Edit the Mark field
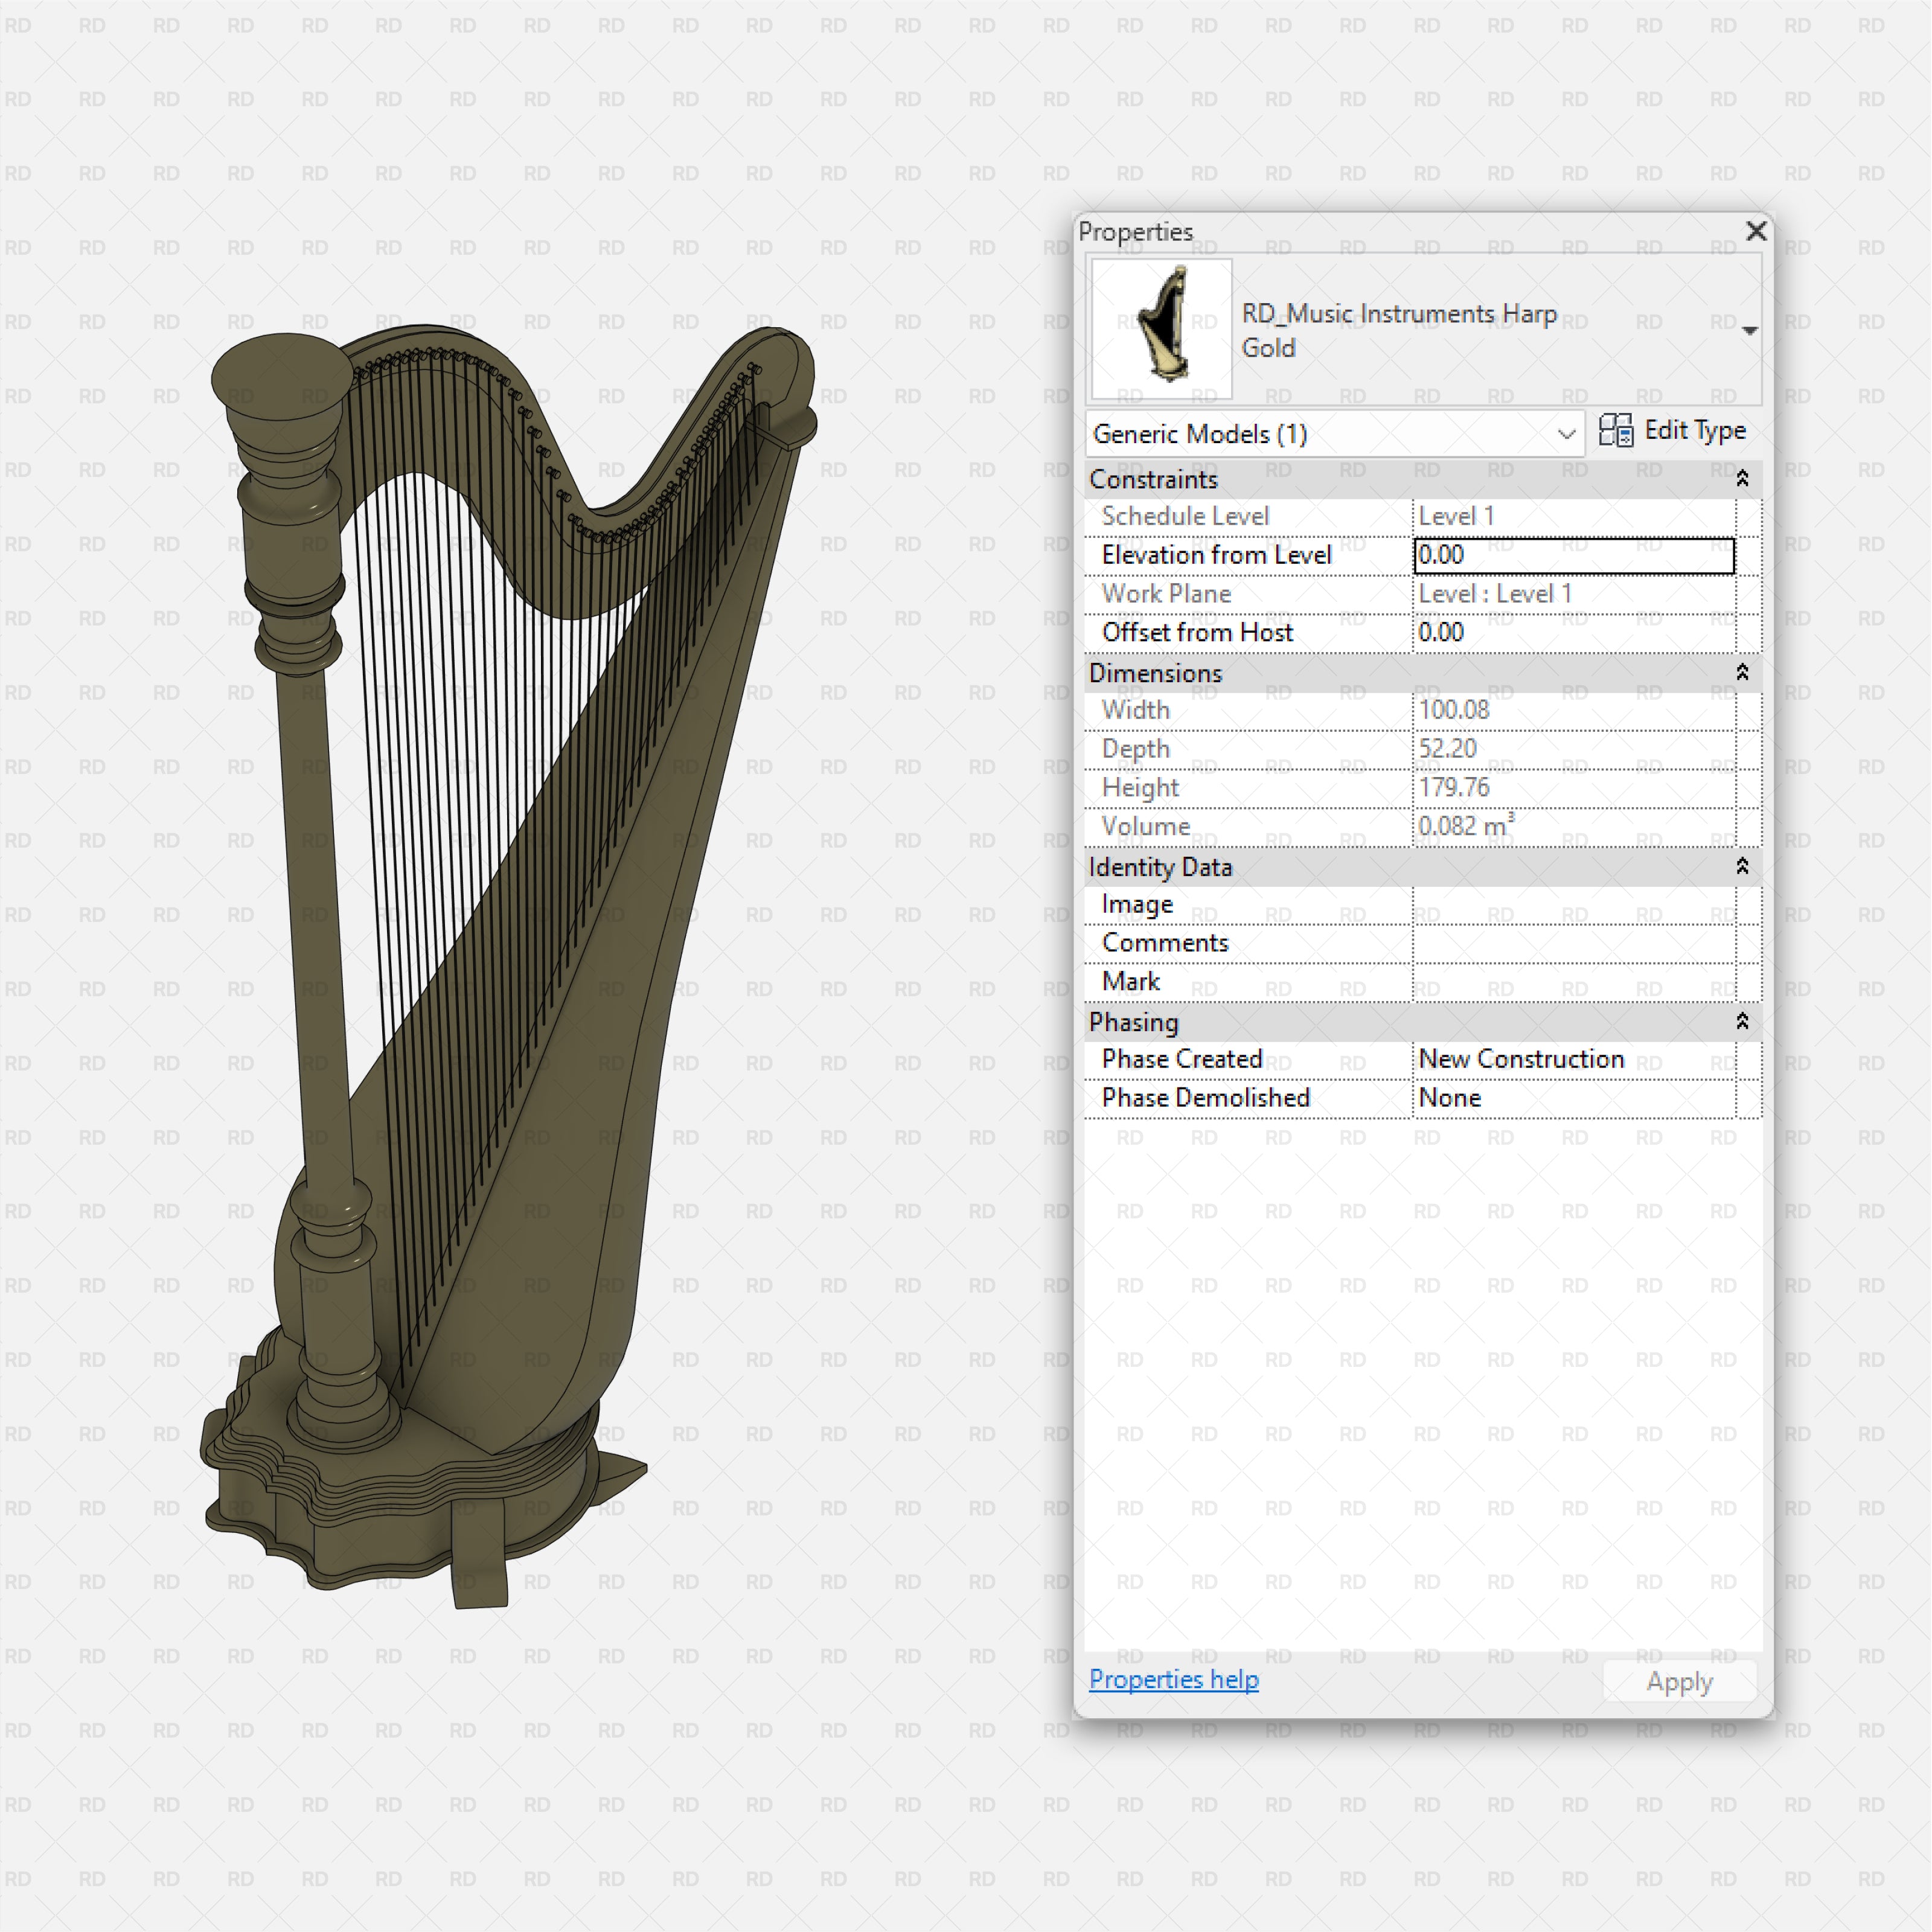This screenshot has width=1932, height=1932. point(1575,981)
